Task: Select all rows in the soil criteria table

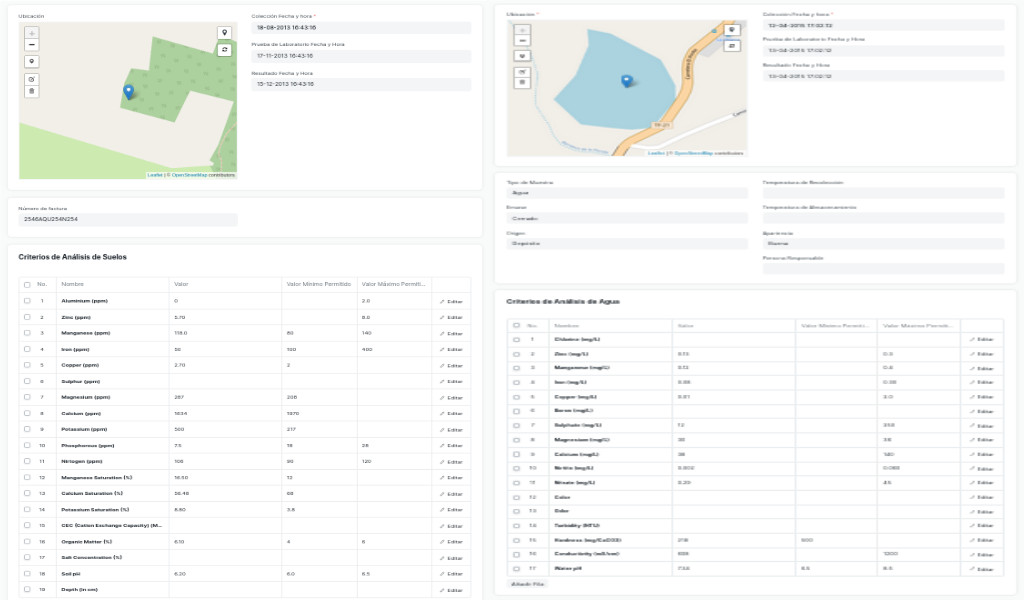Action: pyautogui.click(x=27, y=284)
